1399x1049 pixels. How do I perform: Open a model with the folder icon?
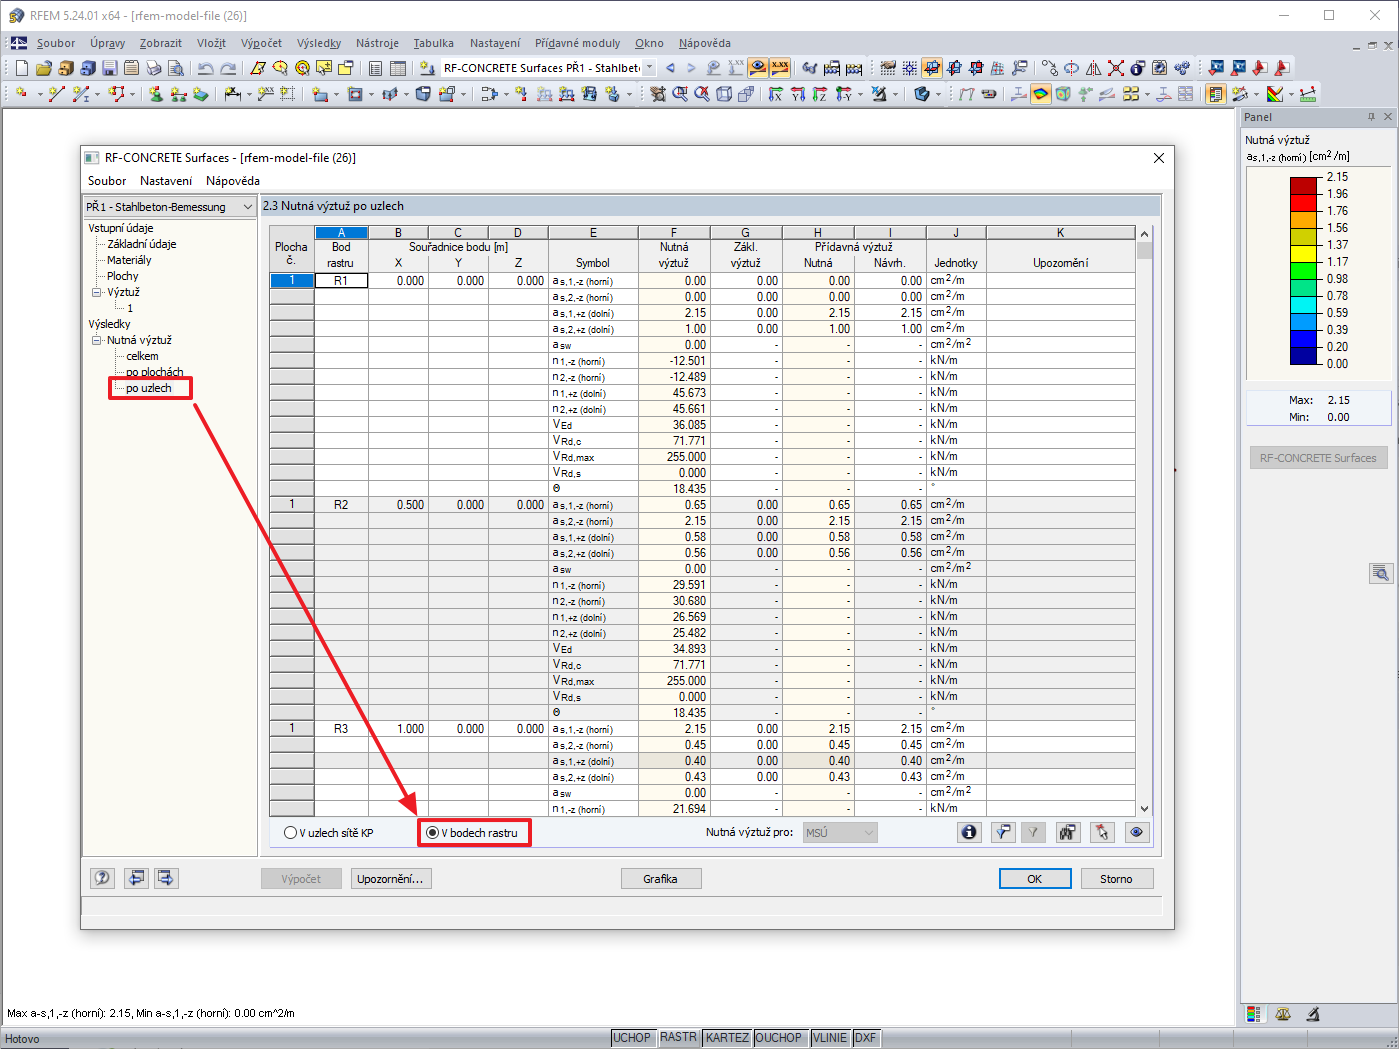tap(43, 68)
